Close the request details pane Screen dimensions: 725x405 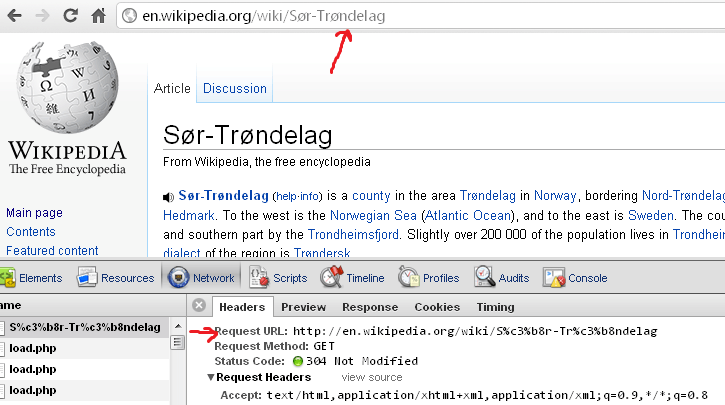[199, 305]
